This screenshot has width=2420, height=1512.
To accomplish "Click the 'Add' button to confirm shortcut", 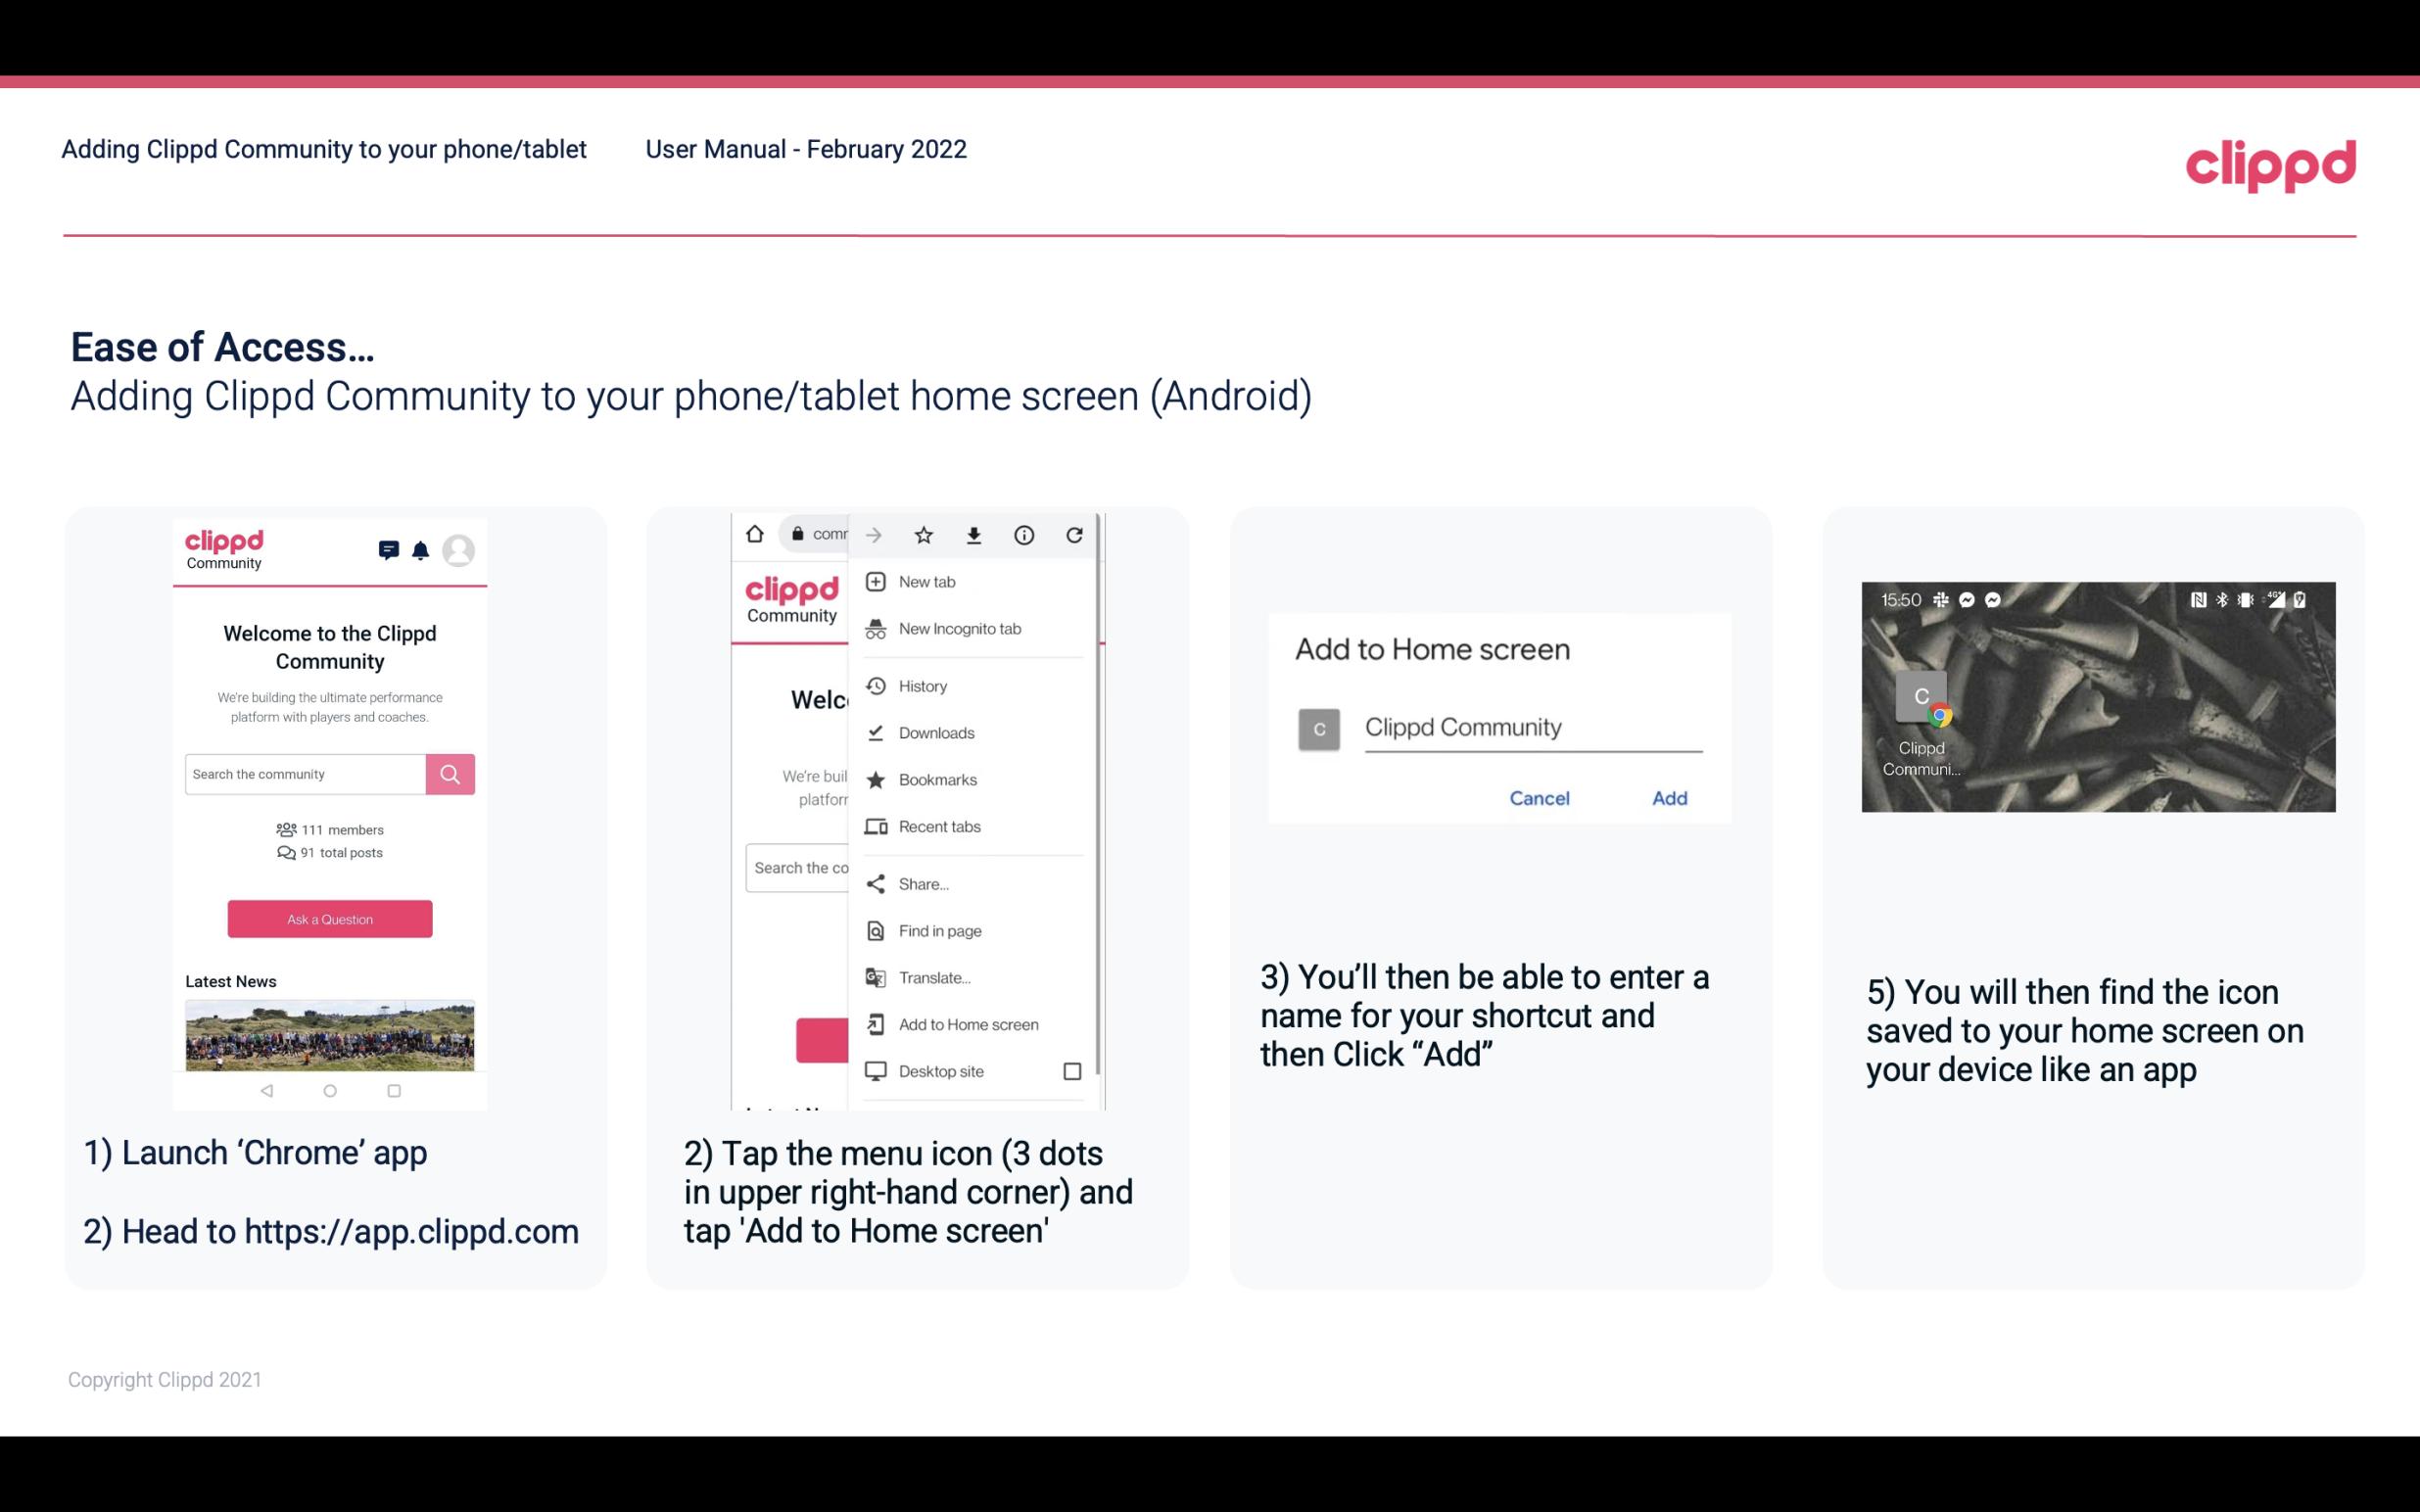I will pos(1669,798).
